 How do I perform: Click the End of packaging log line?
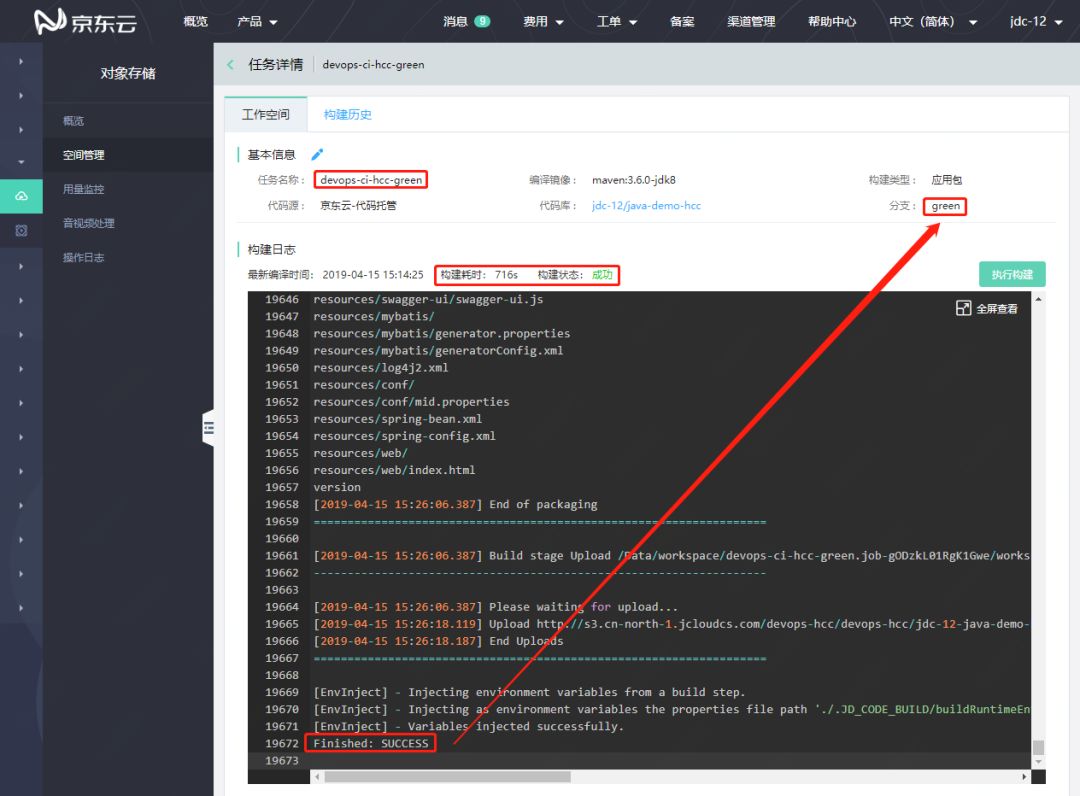coord(455,504)
